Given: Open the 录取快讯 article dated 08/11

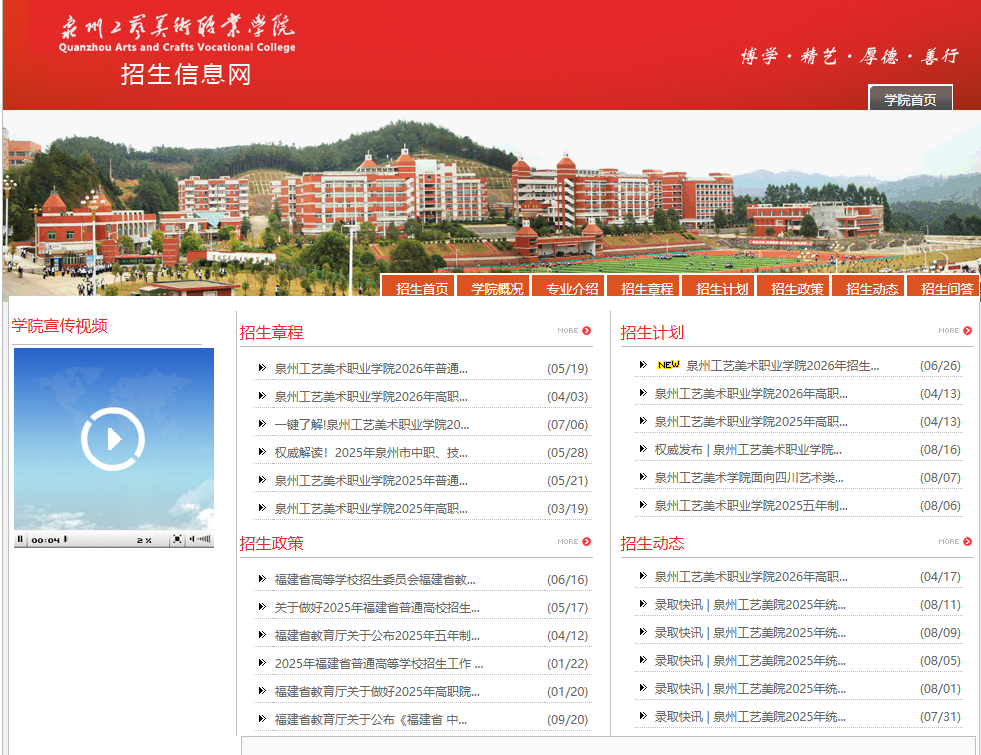Looking at the screenshot, I should (x=750, y=604).
